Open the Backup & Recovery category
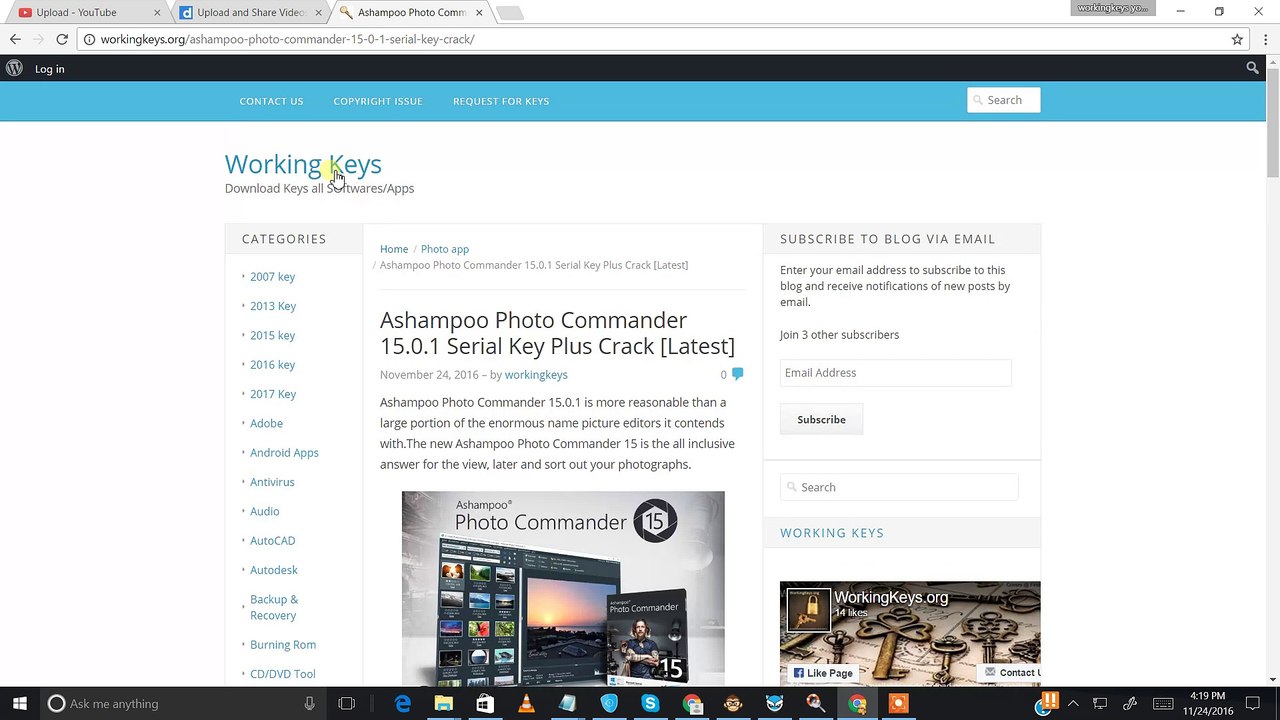 point(274,607)
